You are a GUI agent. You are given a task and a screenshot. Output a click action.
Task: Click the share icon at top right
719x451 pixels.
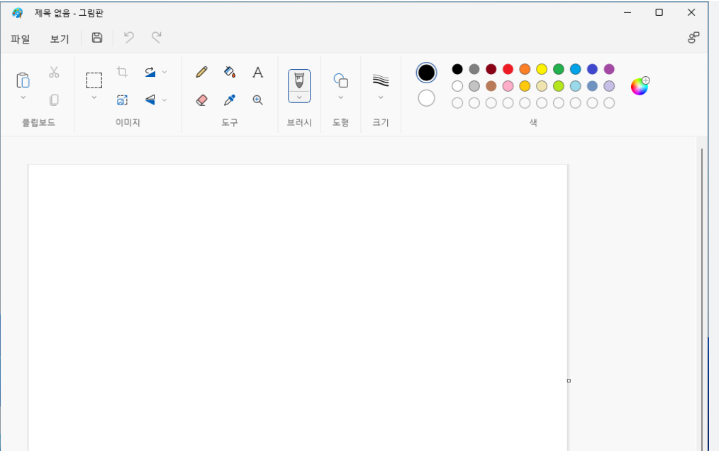(693, 38)
